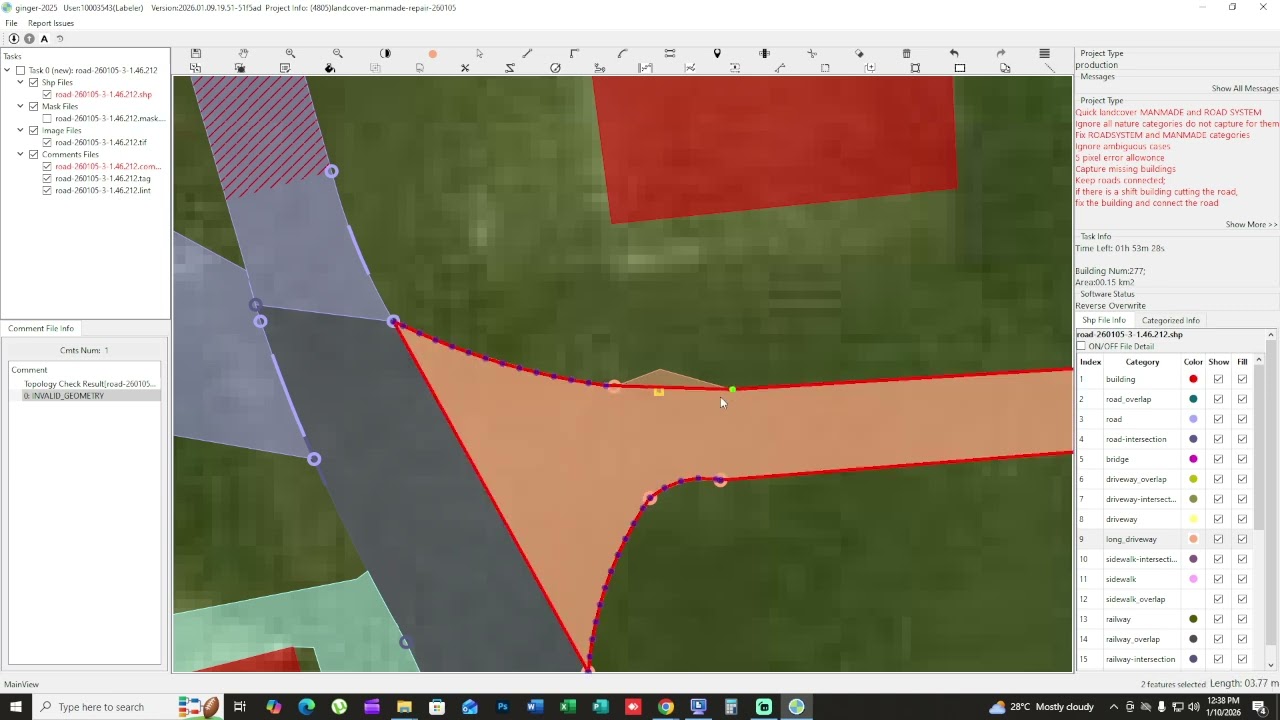Toggle Show checkbox for building row
This screenshot has height=720, width=1280.
[x=1218, y=379]
